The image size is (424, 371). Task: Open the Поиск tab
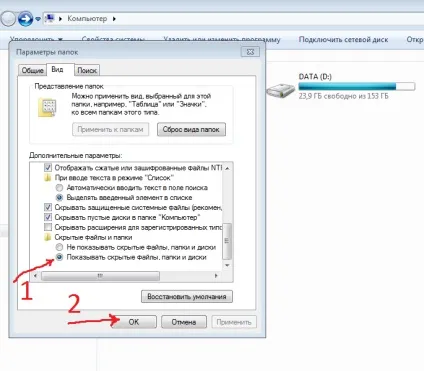(87, 71)
